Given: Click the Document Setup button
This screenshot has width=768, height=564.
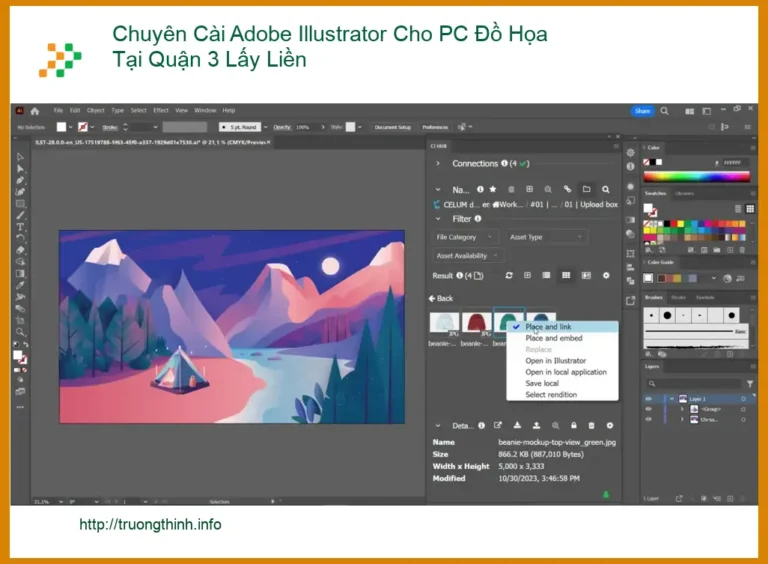Looking at the screenshot, I should coord(393,127).
